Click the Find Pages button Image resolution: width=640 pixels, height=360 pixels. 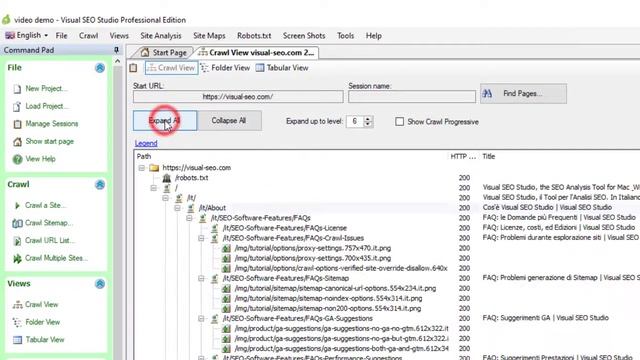pyautogui.click(x=523, y=93)
